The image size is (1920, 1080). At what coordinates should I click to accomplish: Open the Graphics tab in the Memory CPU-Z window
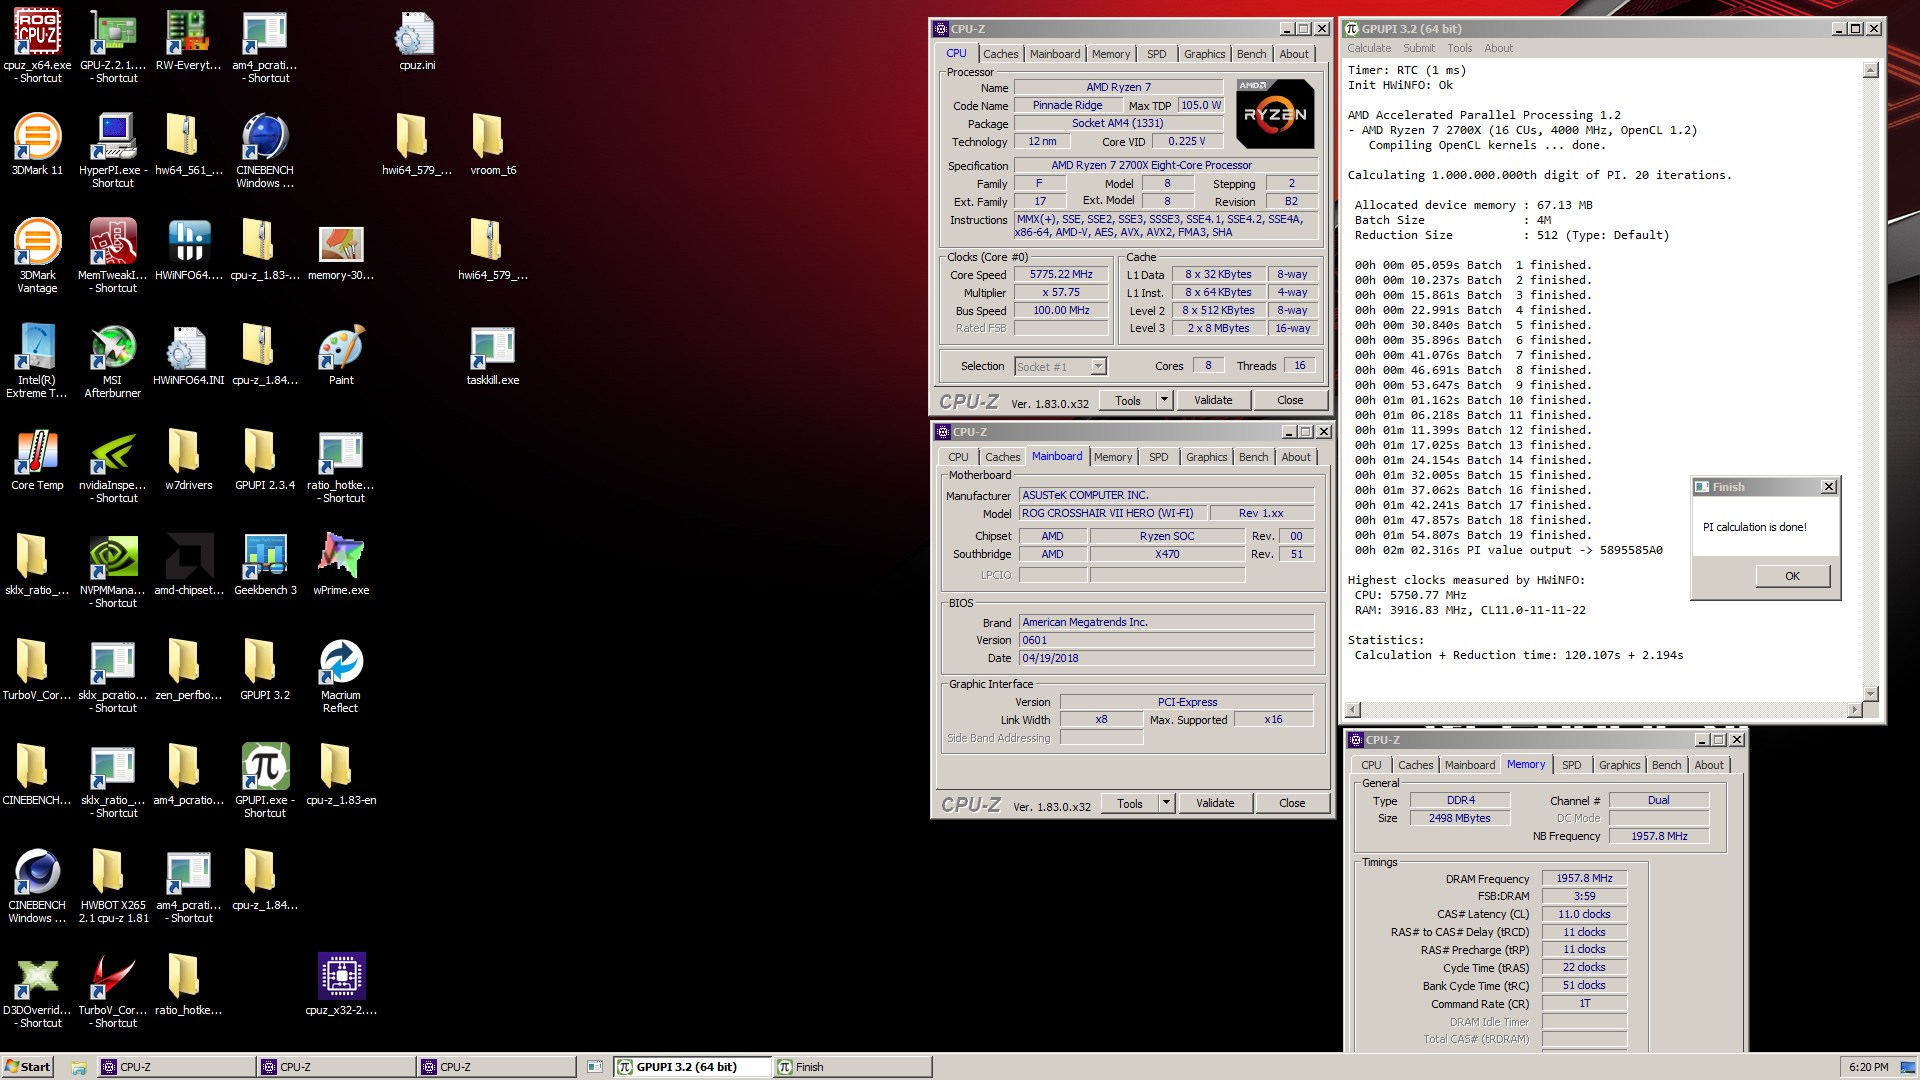1619,765
